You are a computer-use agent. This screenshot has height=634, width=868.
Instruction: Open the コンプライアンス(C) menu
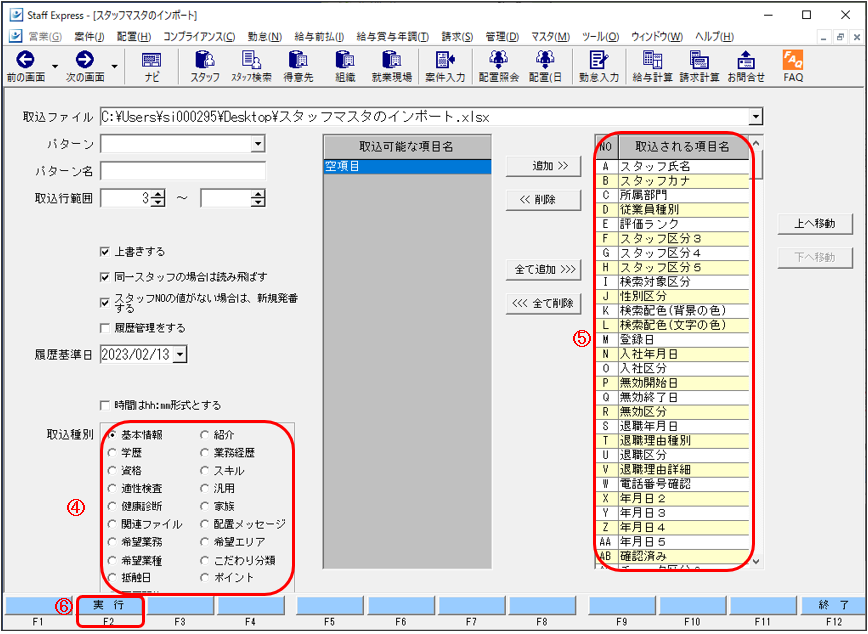199,37
